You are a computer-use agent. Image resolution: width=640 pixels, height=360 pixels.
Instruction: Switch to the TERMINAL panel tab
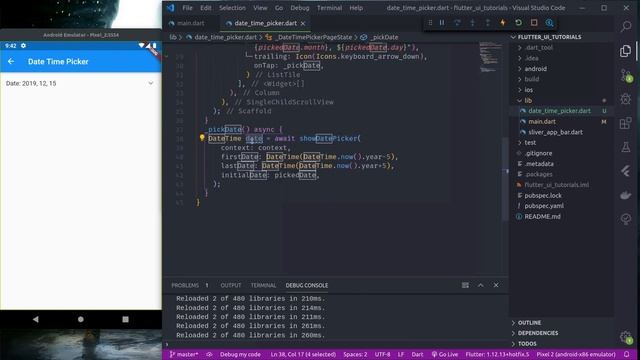(x=263, y=285)
